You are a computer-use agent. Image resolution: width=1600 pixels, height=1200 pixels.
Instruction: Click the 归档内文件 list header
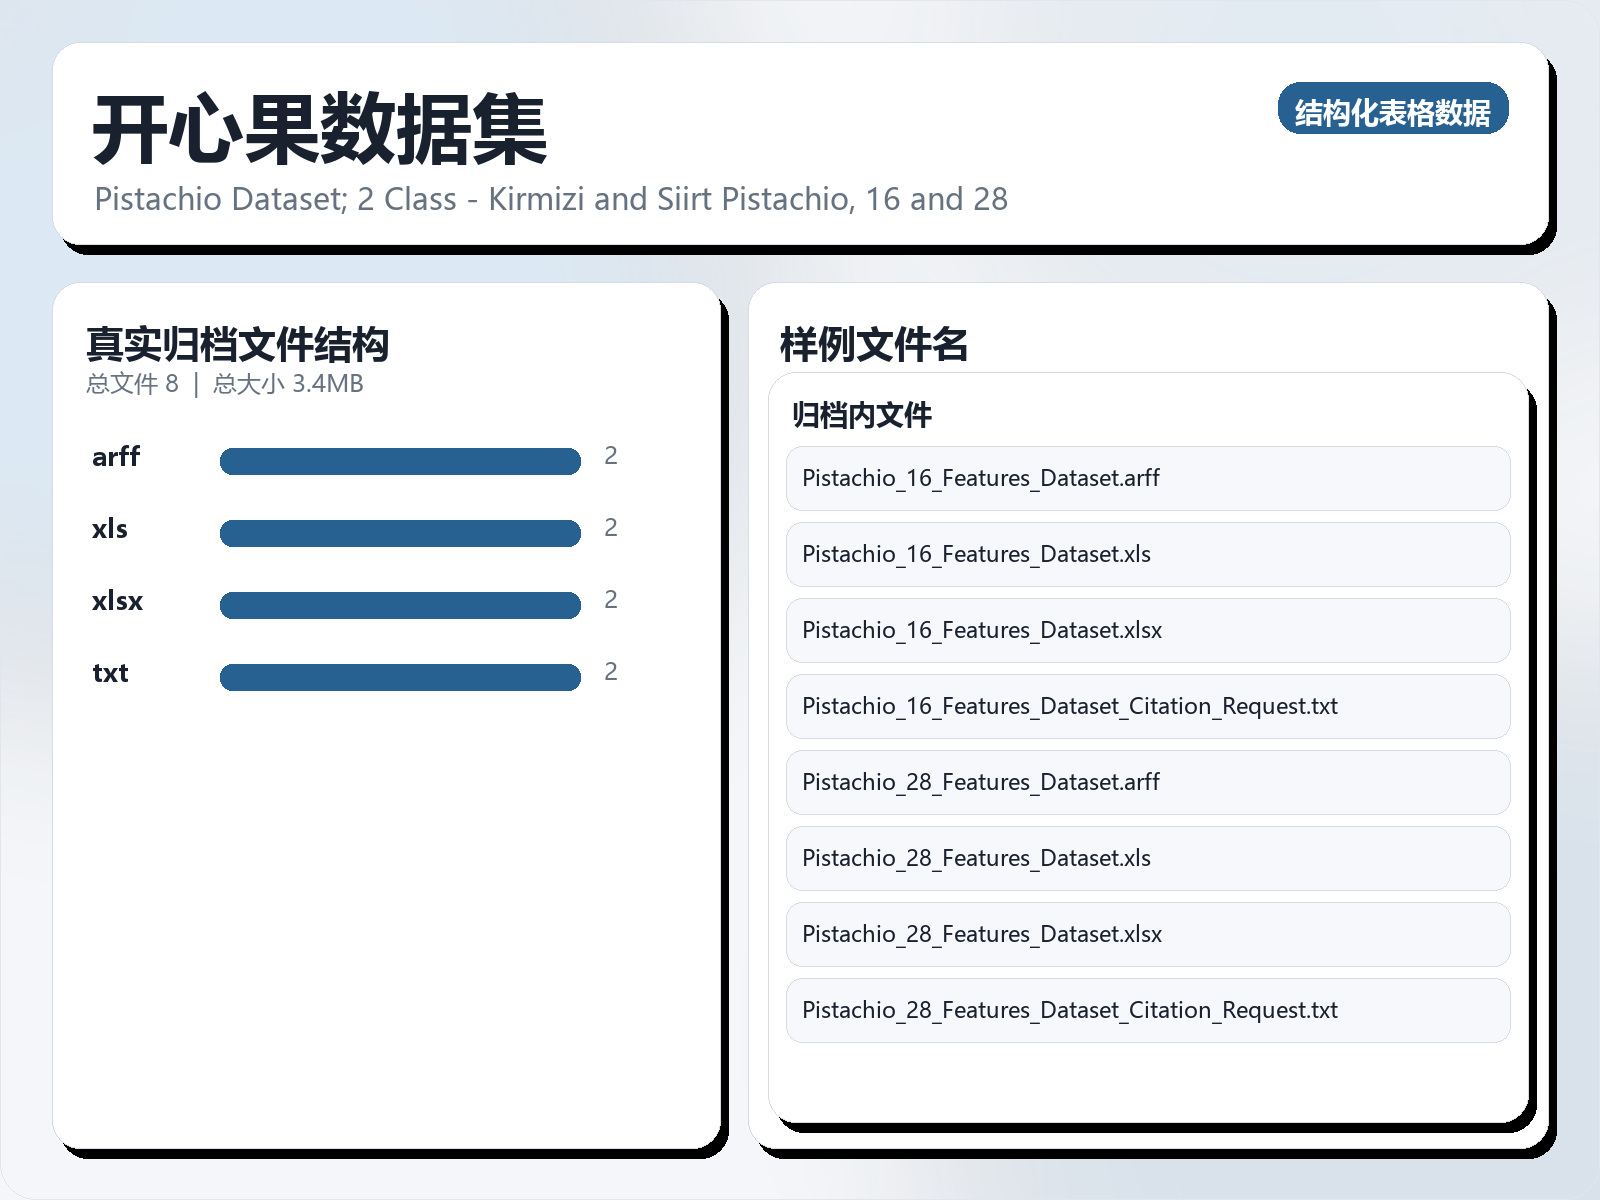coord(861,415)
